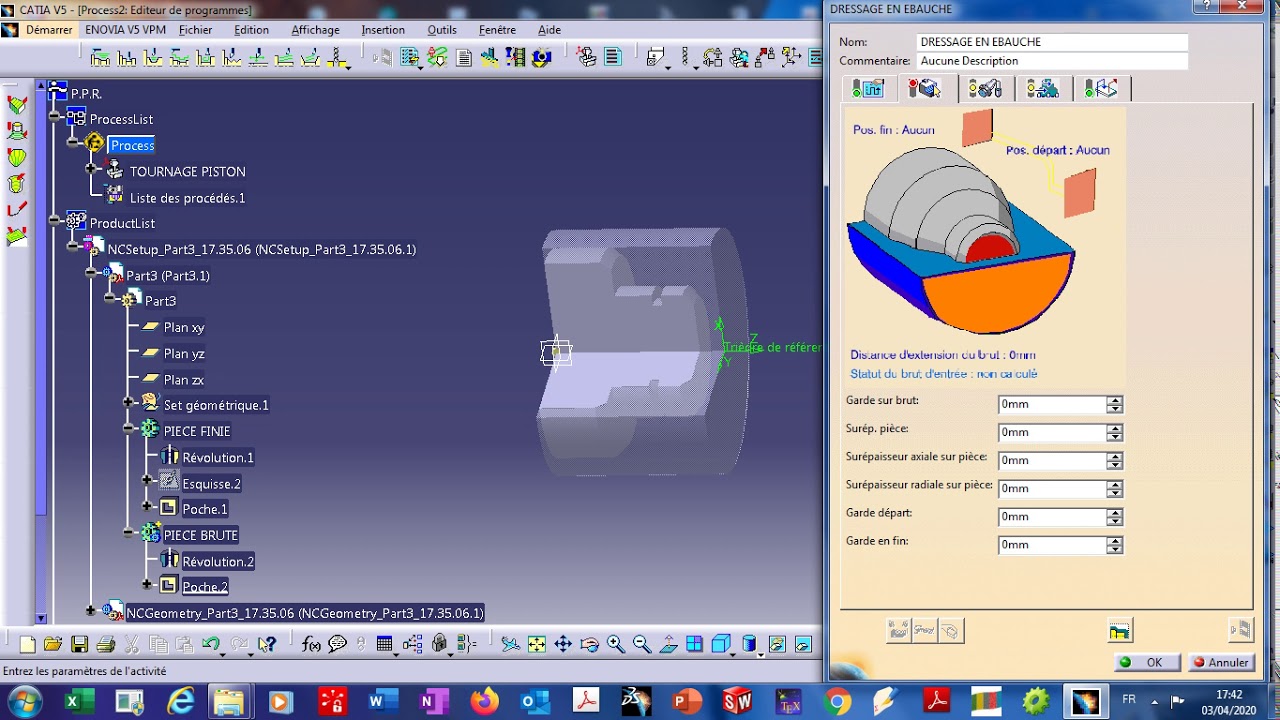
Task: Click the Undo icon
Action: 211,645
